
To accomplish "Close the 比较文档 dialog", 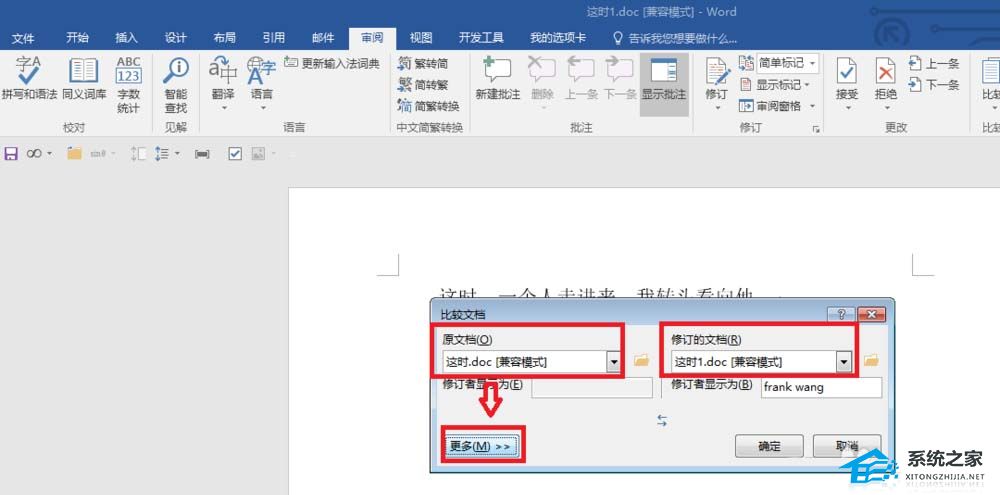I will (871, 314).
